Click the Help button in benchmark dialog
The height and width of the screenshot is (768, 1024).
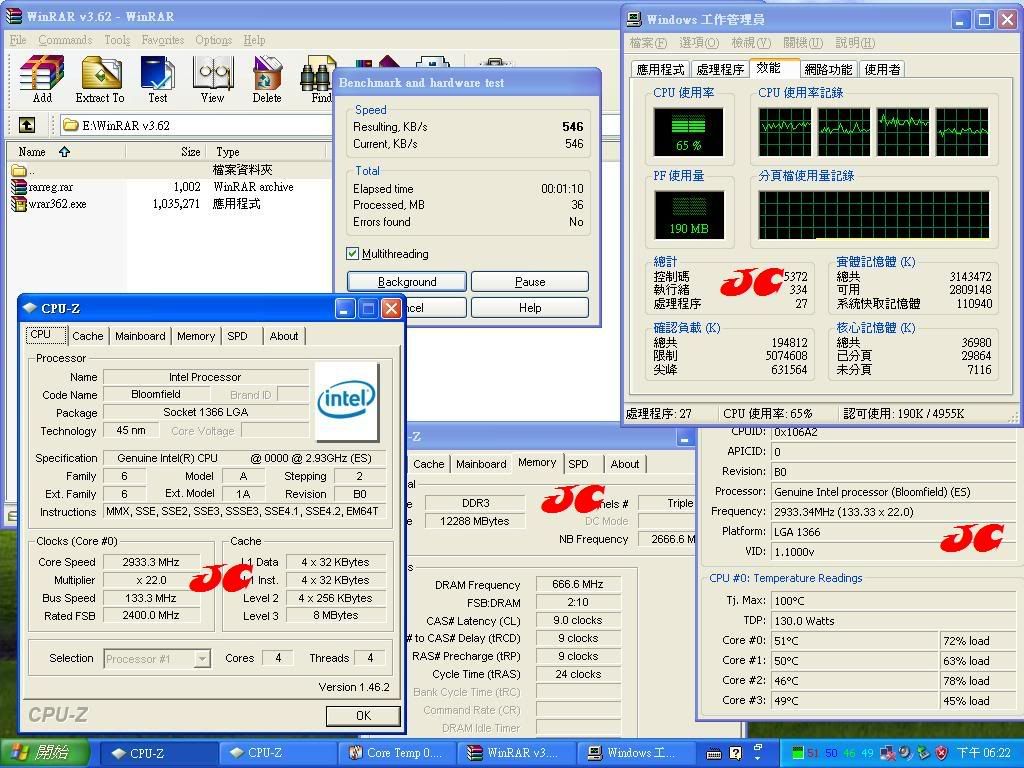530,308
